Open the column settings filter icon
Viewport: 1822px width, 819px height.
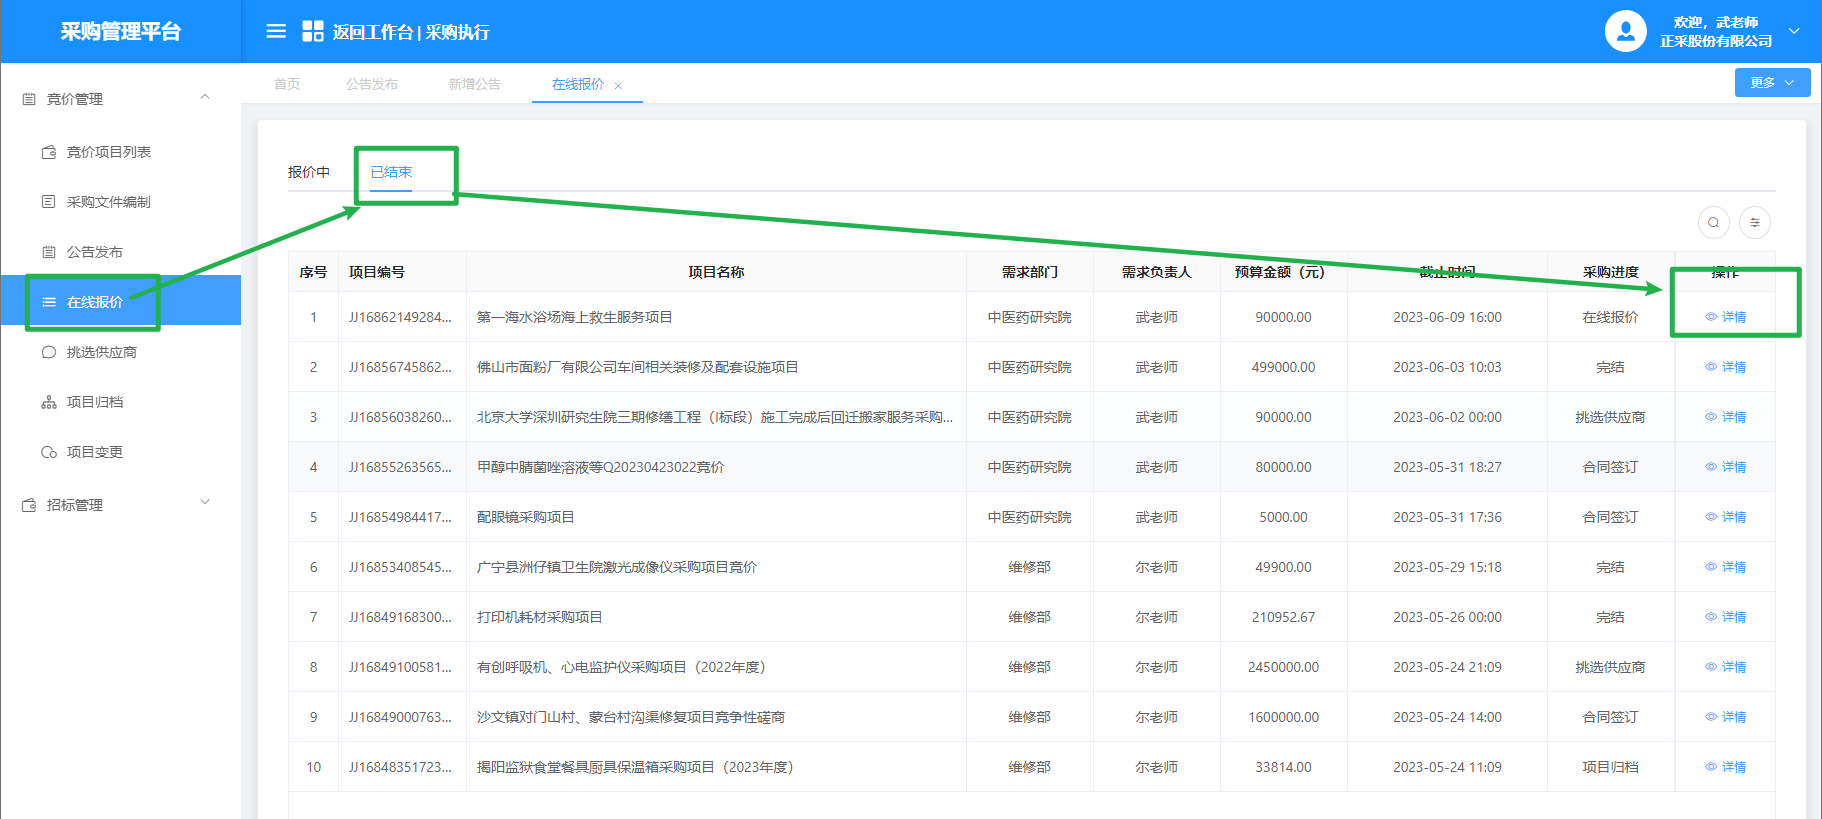pyautogui.click(x=1754, y=222)
